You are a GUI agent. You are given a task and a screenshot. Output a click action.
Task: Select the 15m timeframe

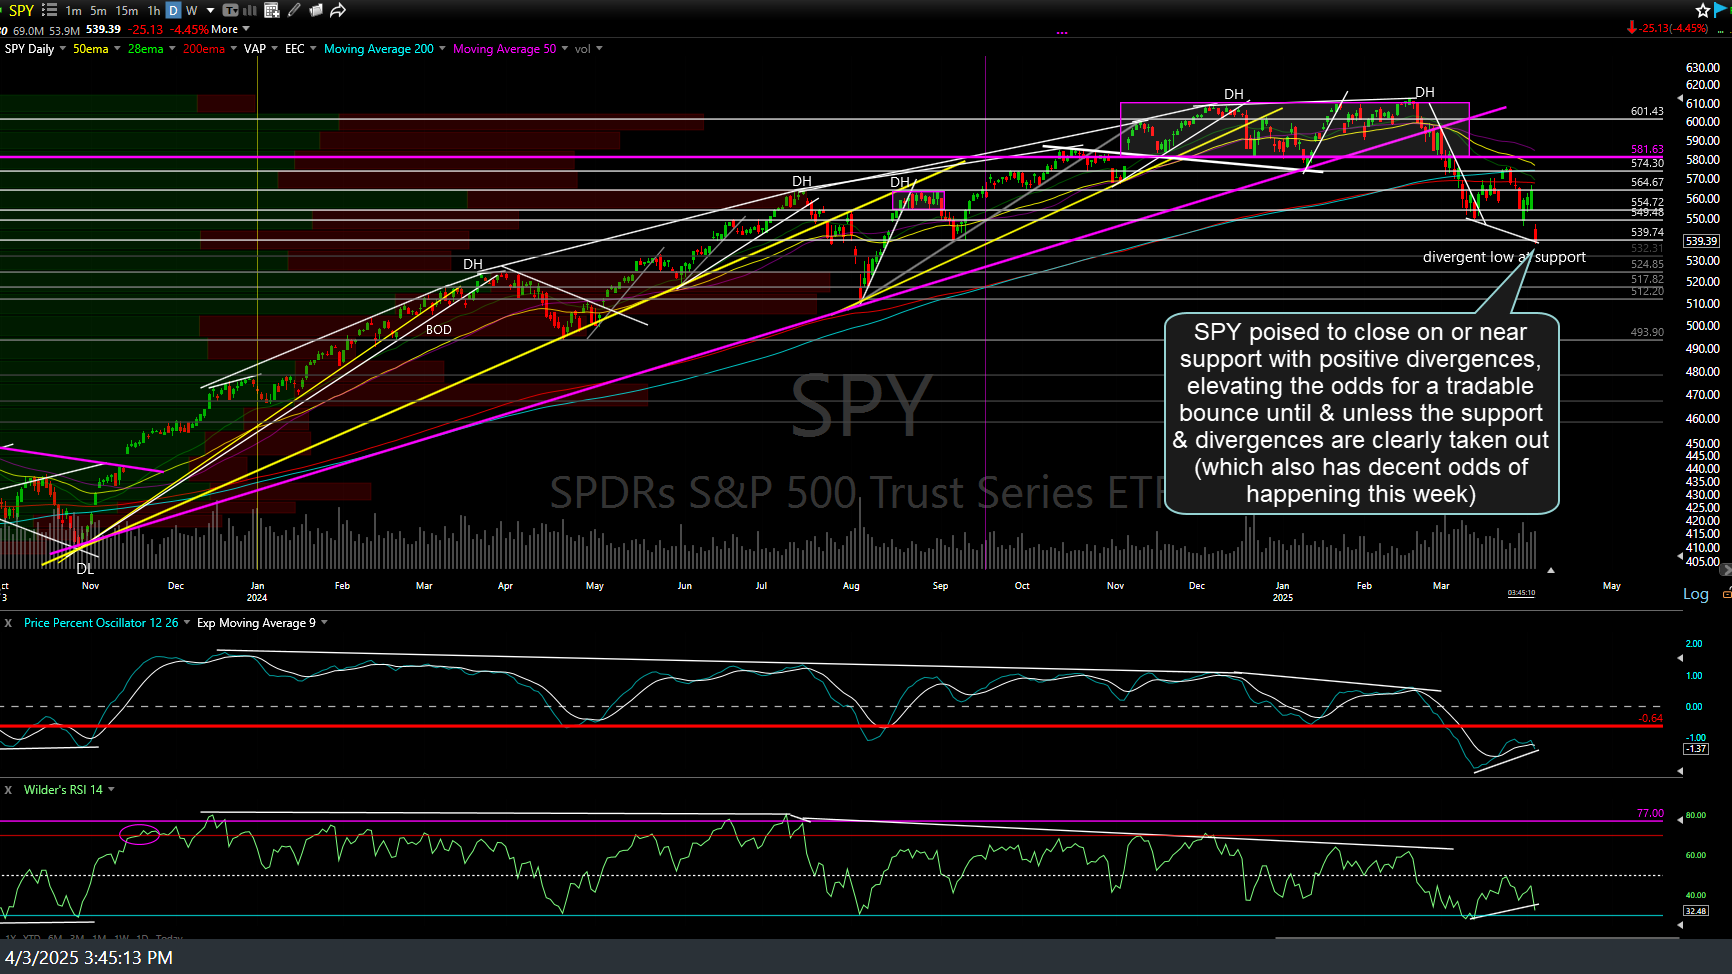coord(127,10)
